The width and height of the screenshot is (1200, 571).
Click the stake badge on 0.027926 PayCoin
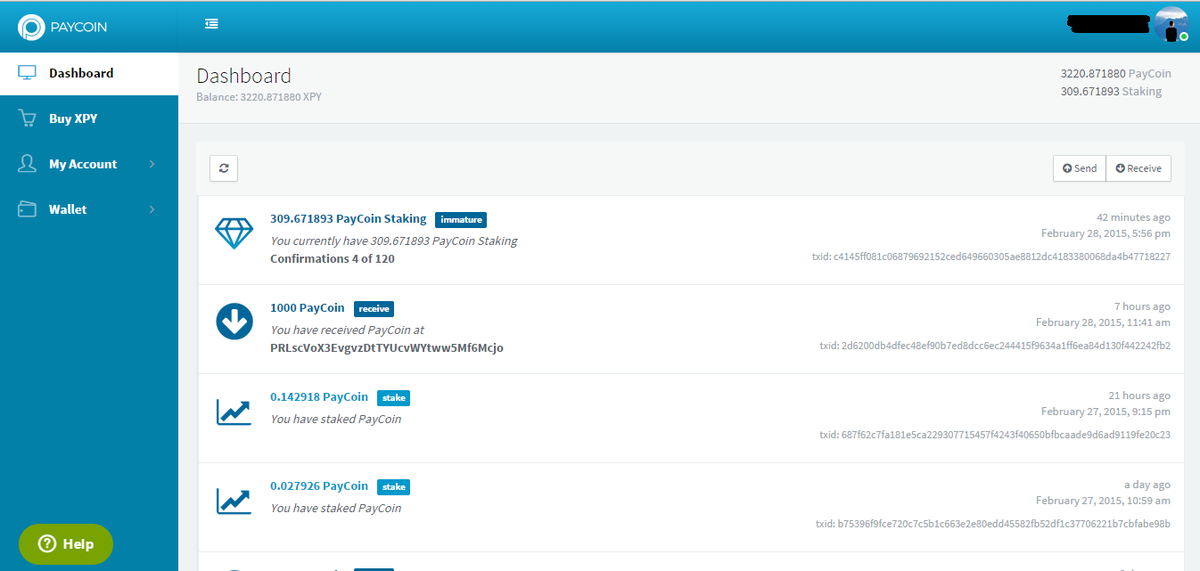click(394, 487)
